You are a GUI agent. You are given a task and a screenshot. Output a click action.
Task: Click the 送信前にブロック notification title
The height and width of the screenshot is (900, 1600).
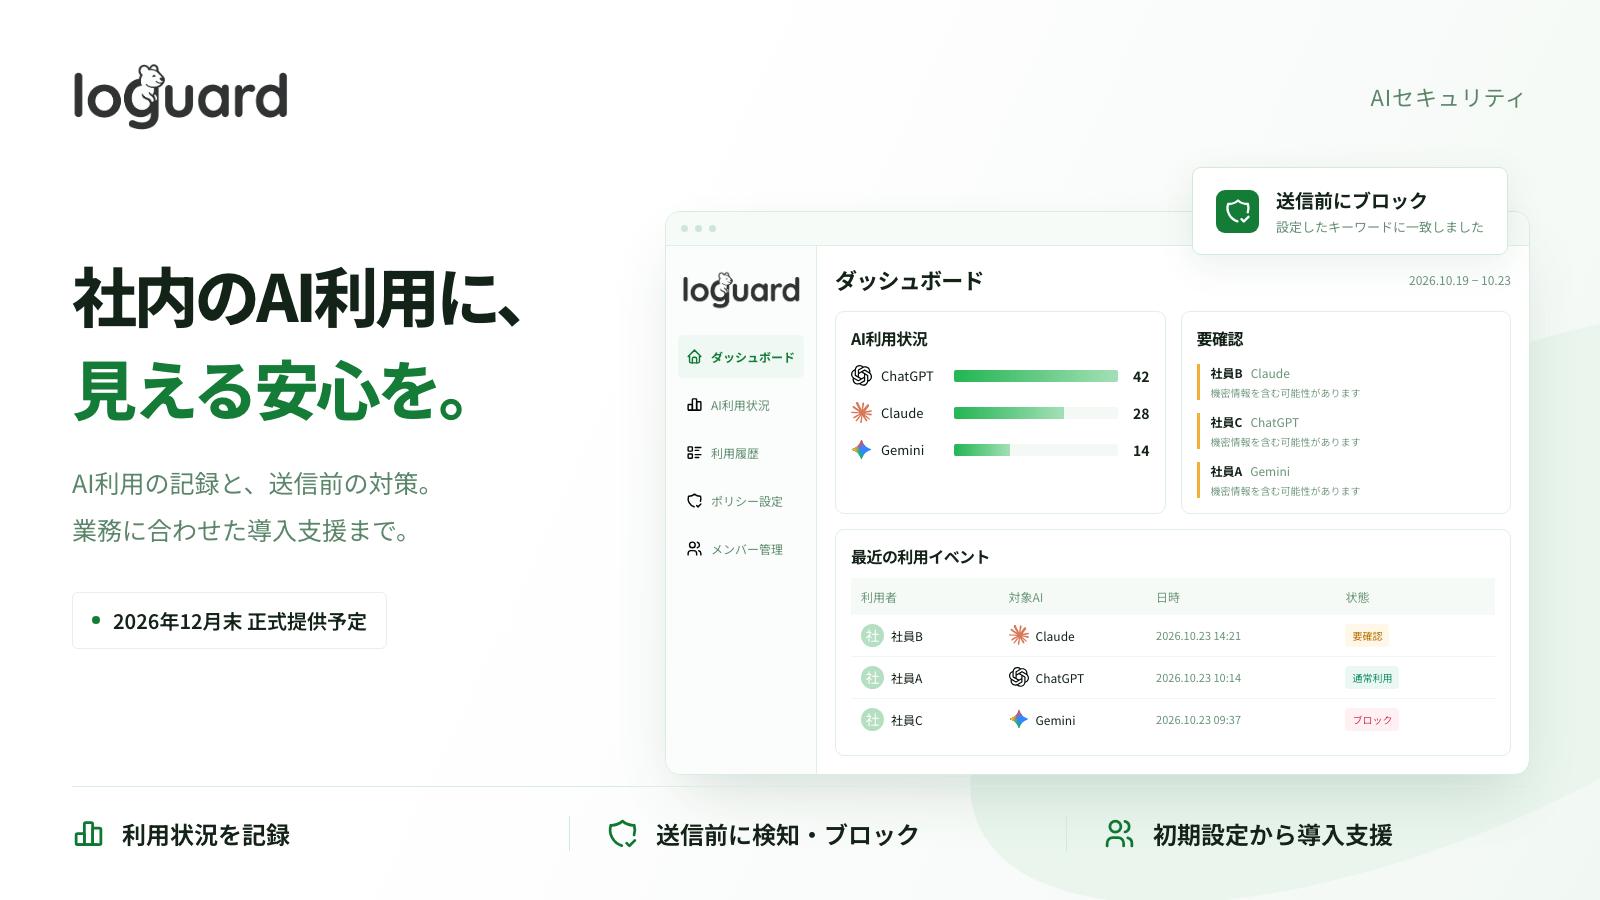(1351, 201)
